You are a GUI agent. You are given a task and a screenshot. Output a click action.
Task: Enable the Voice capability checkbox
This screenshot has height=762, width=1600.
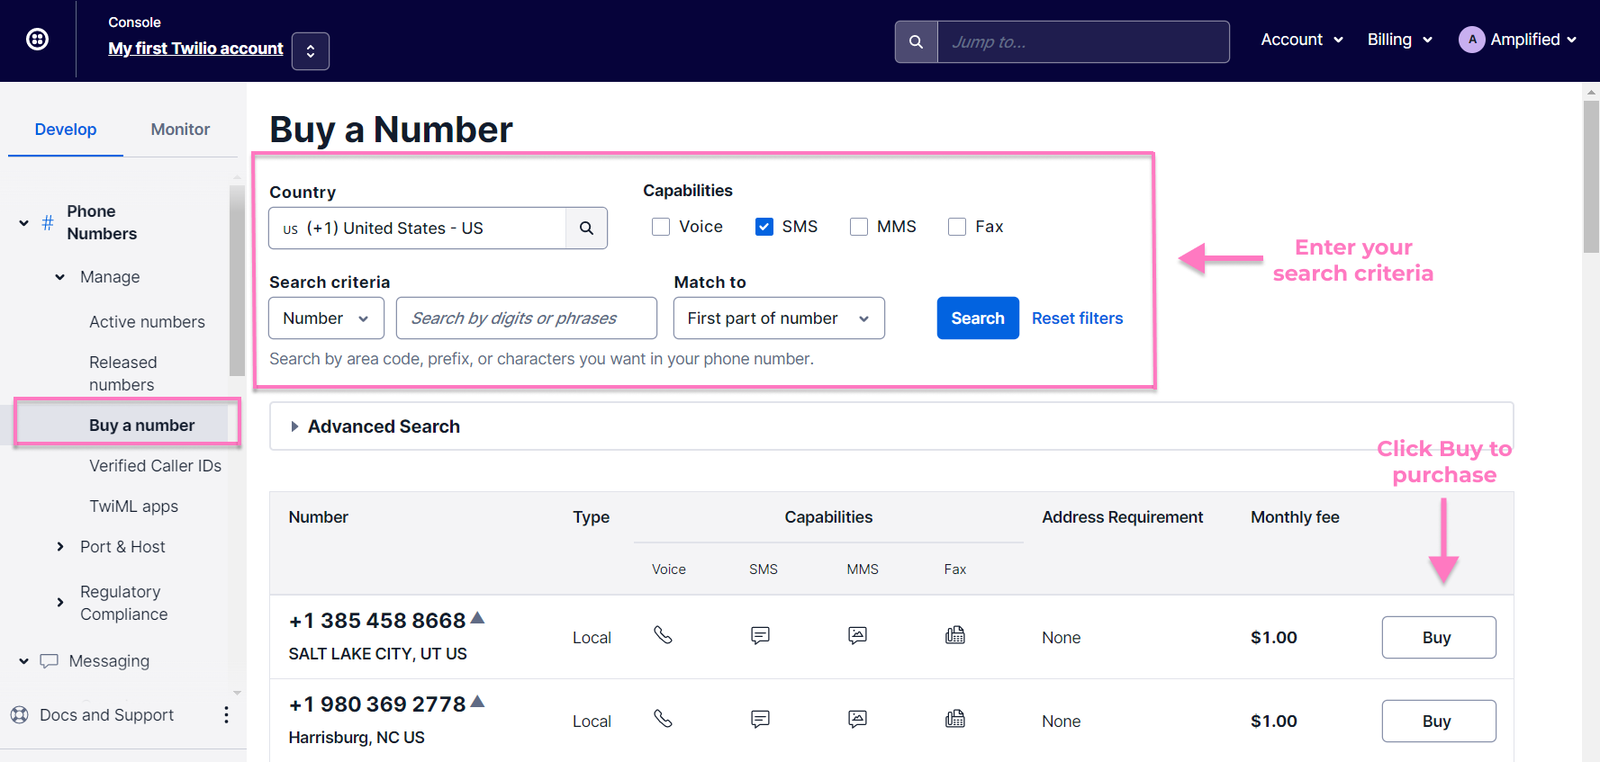coord(661,227)
